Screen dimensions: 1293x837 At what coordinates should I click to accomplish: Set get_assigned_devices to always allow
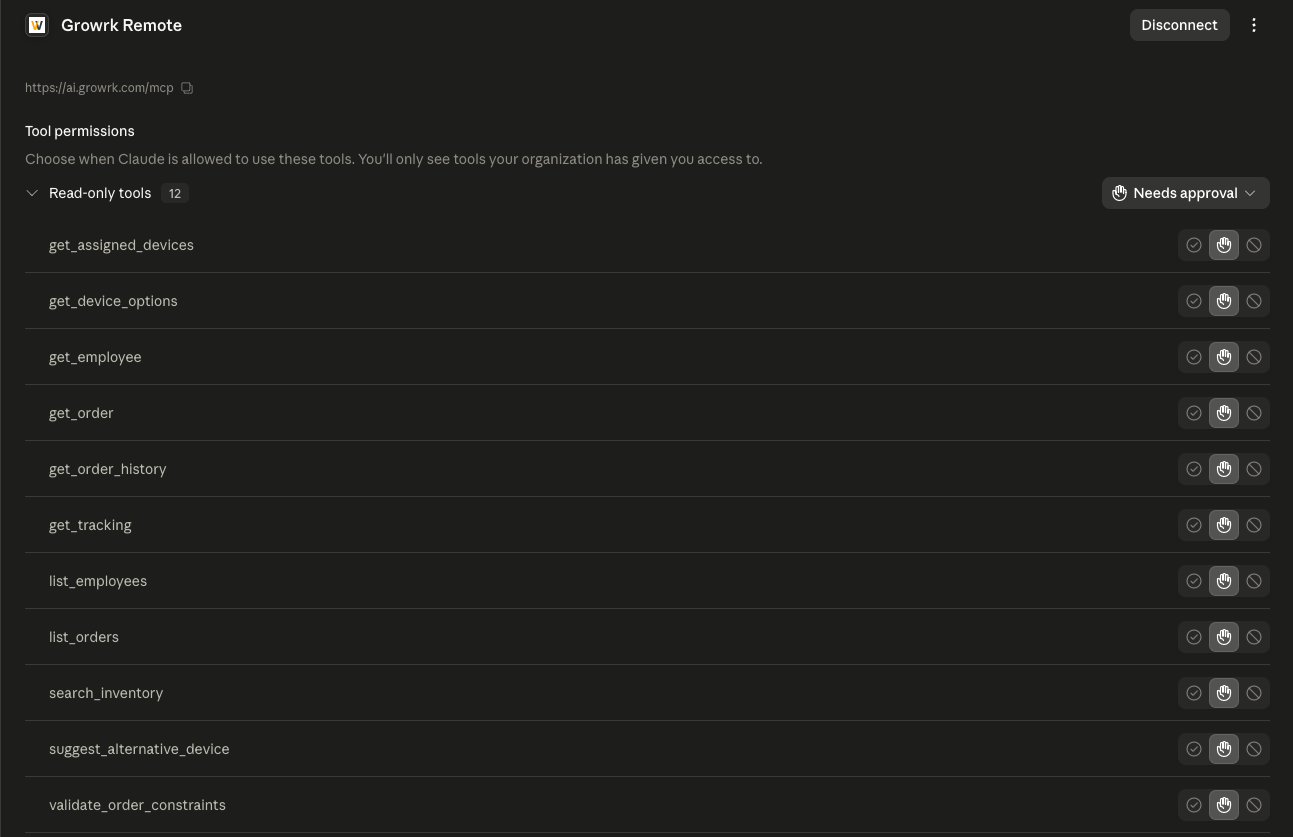point(1194,245)
